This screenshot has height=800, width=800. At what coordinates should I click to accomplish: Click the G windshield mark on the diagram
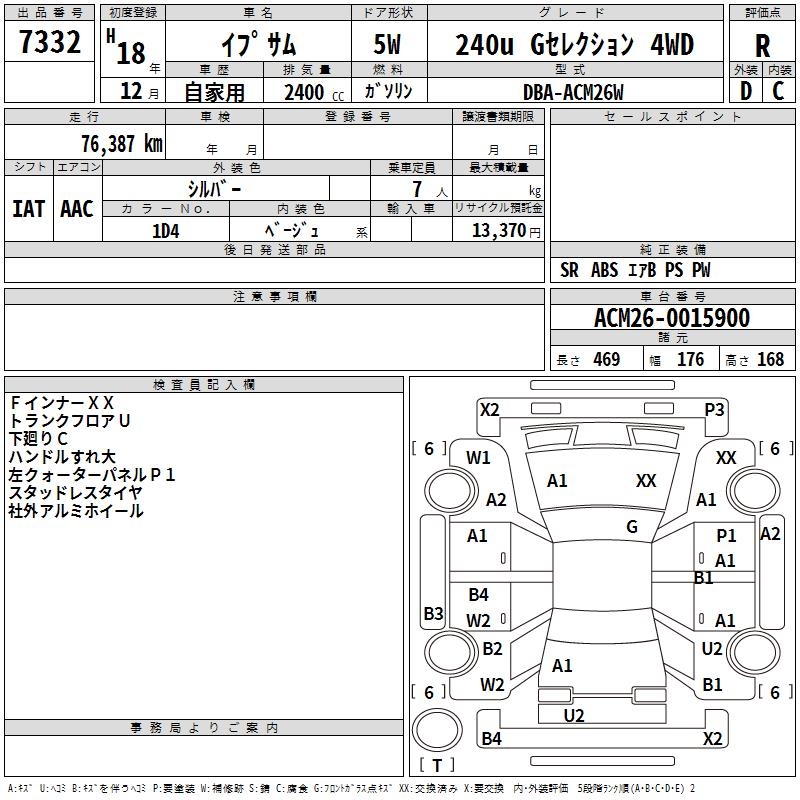coord(632,527)
